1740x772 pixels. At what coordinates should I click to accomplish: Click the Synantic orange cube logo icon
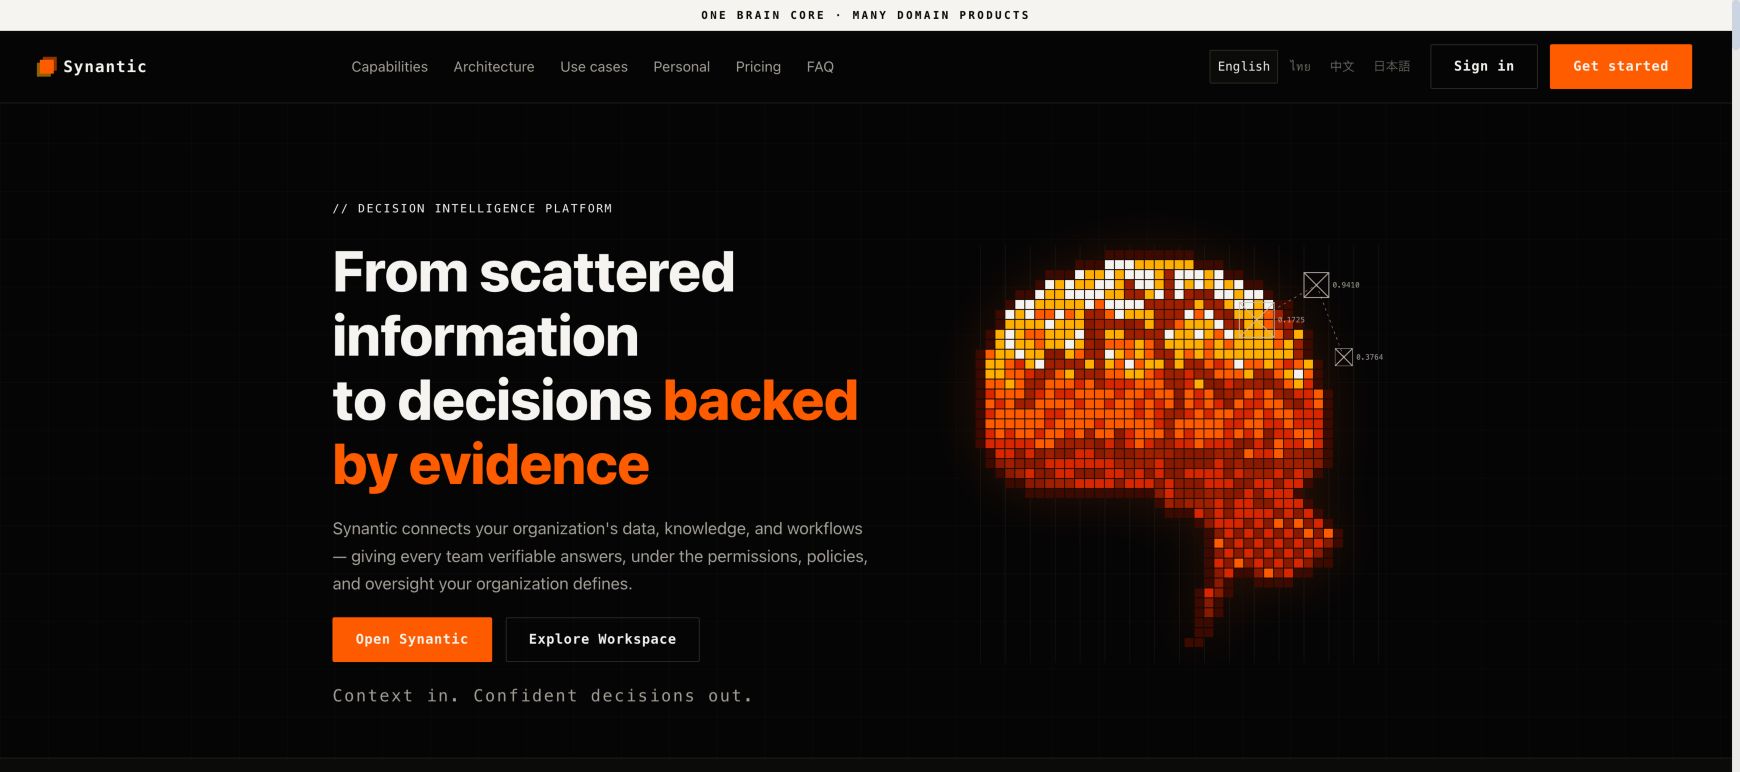coord(46,67)
